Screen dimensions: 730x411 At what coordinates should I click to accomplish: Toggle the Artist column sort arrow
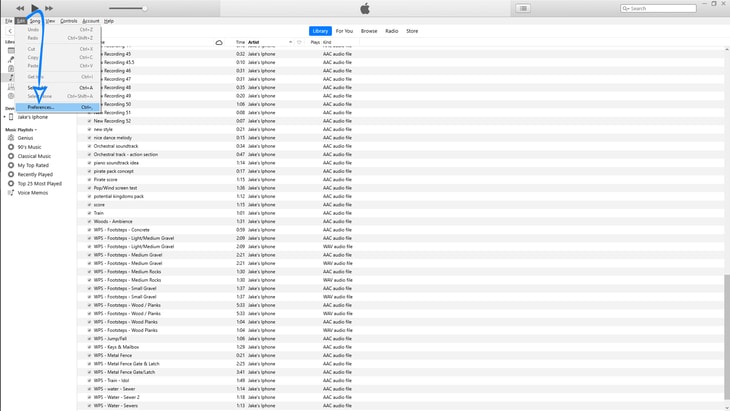pyautogui.click(x=291, y=42)
